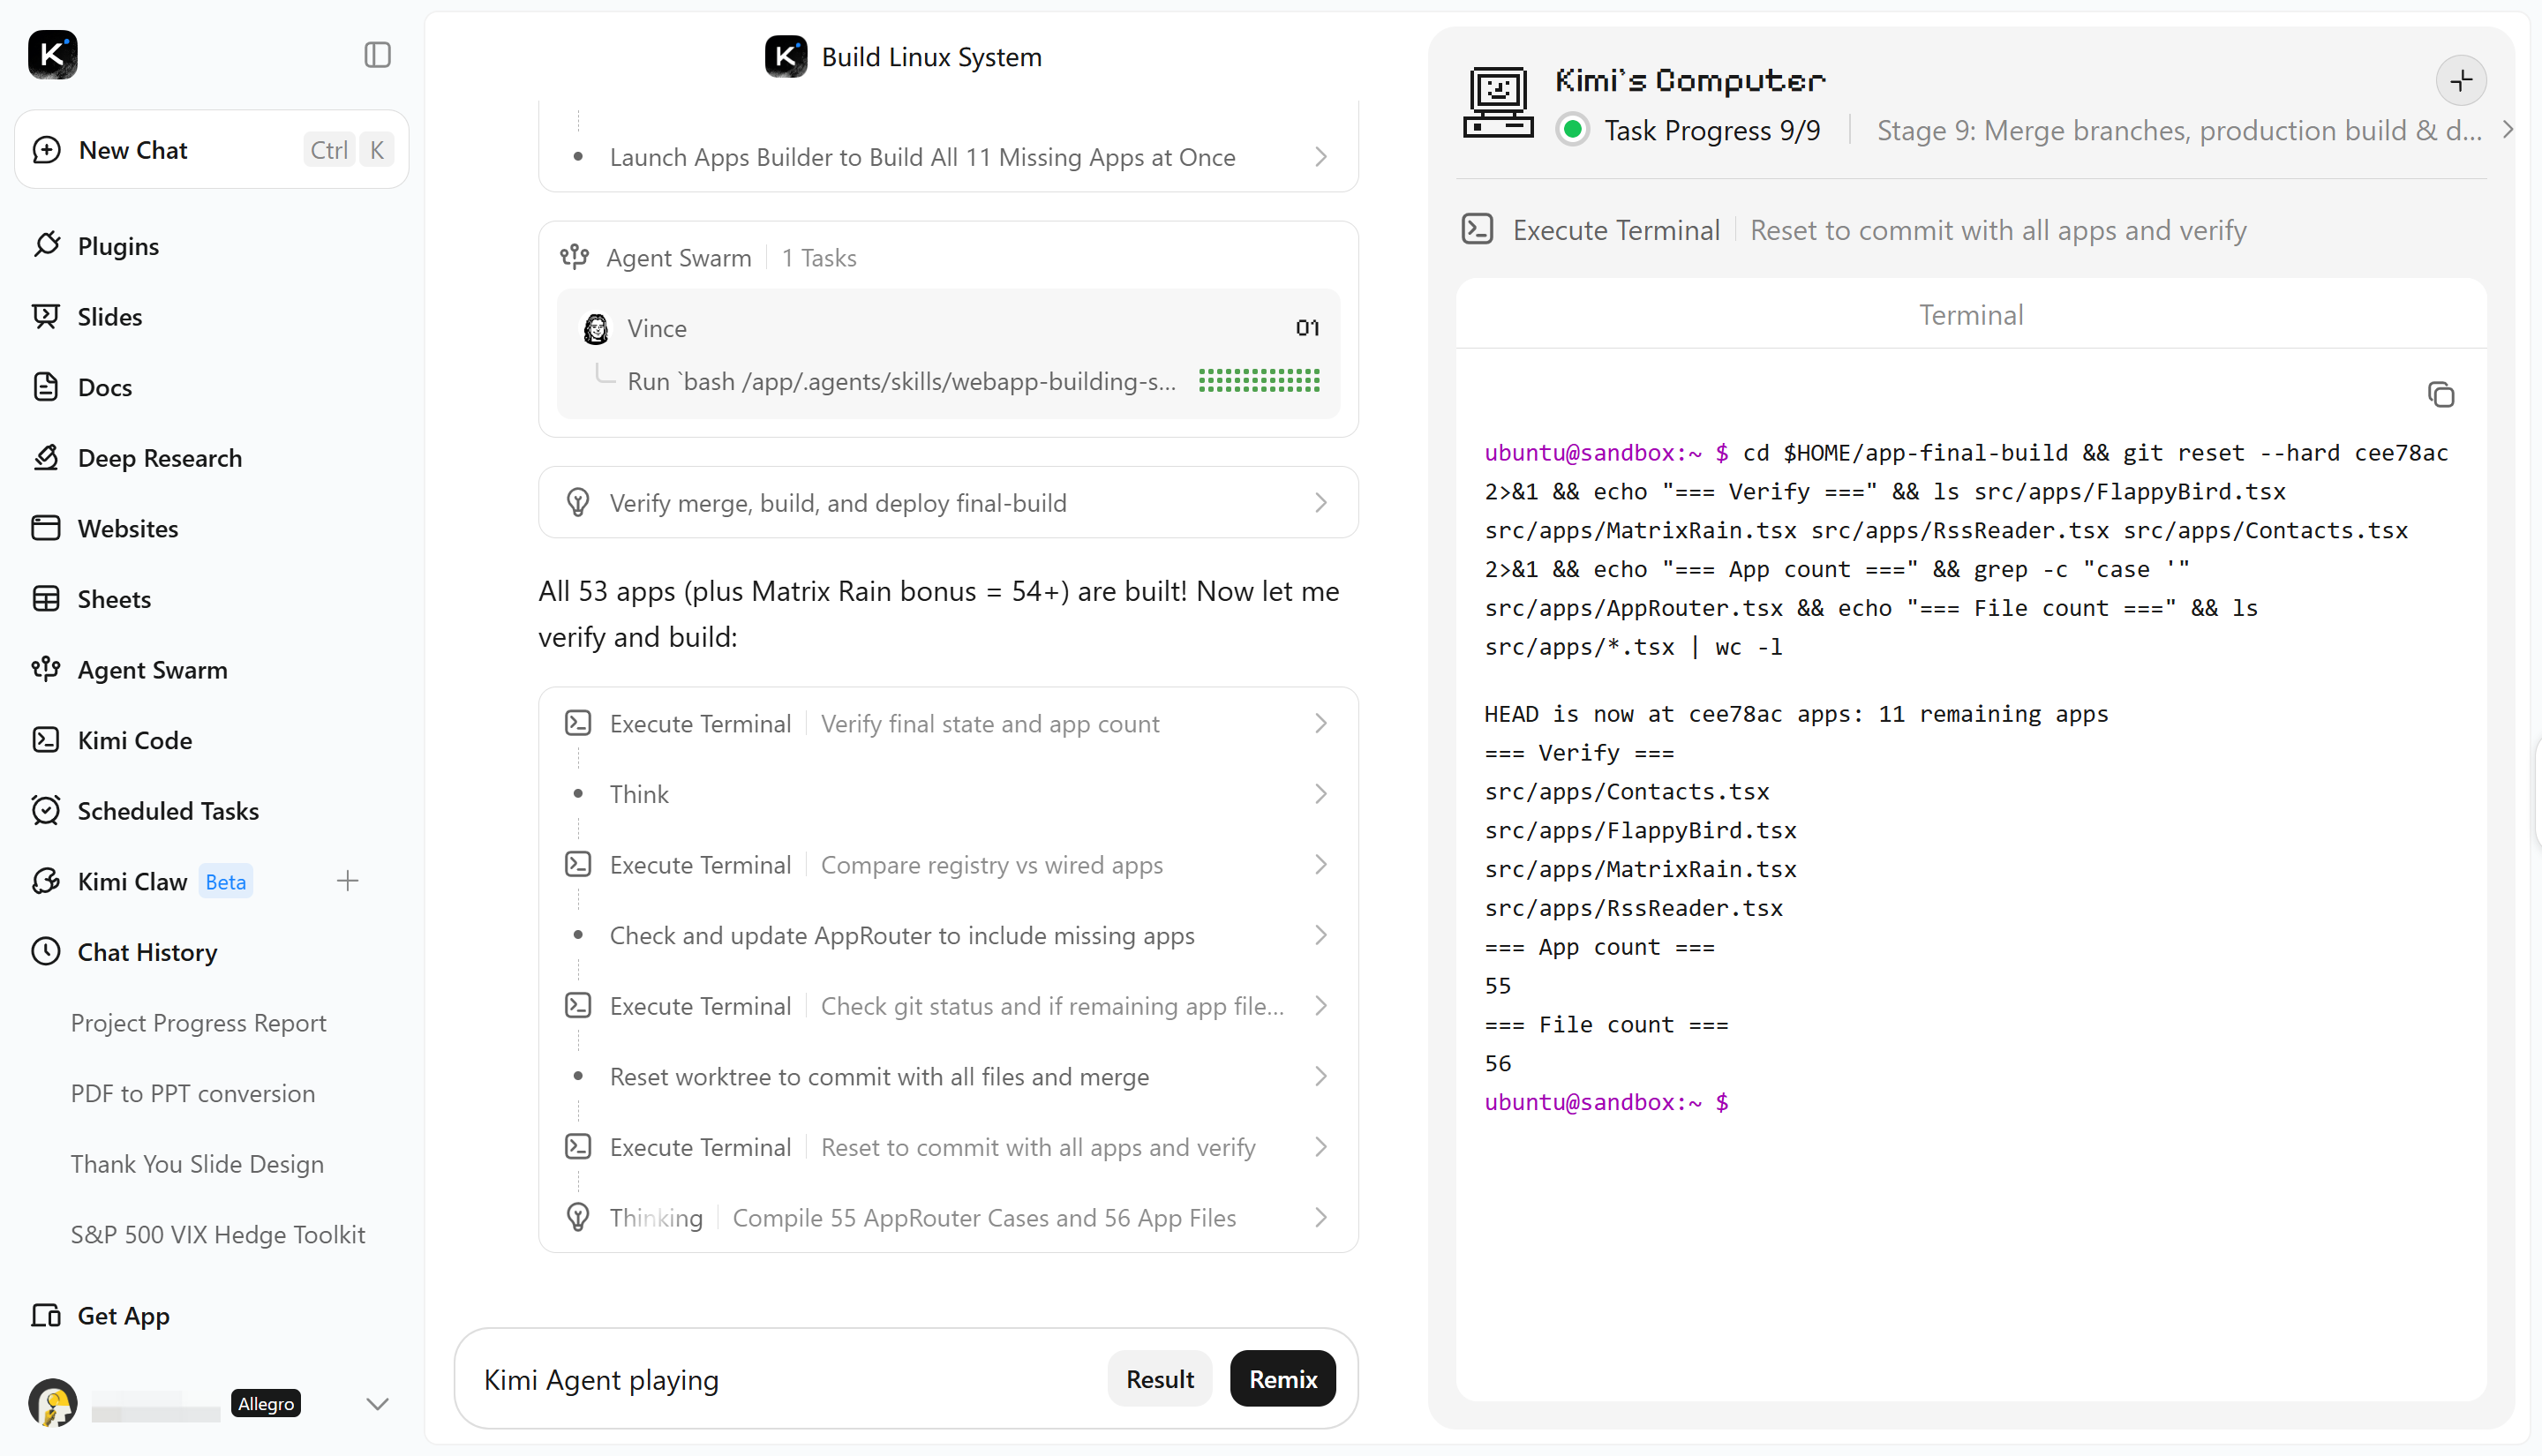Open the PDF to PPT conversion chat
Screen dimensions: 2542x1456
[x=192, y=1093]
